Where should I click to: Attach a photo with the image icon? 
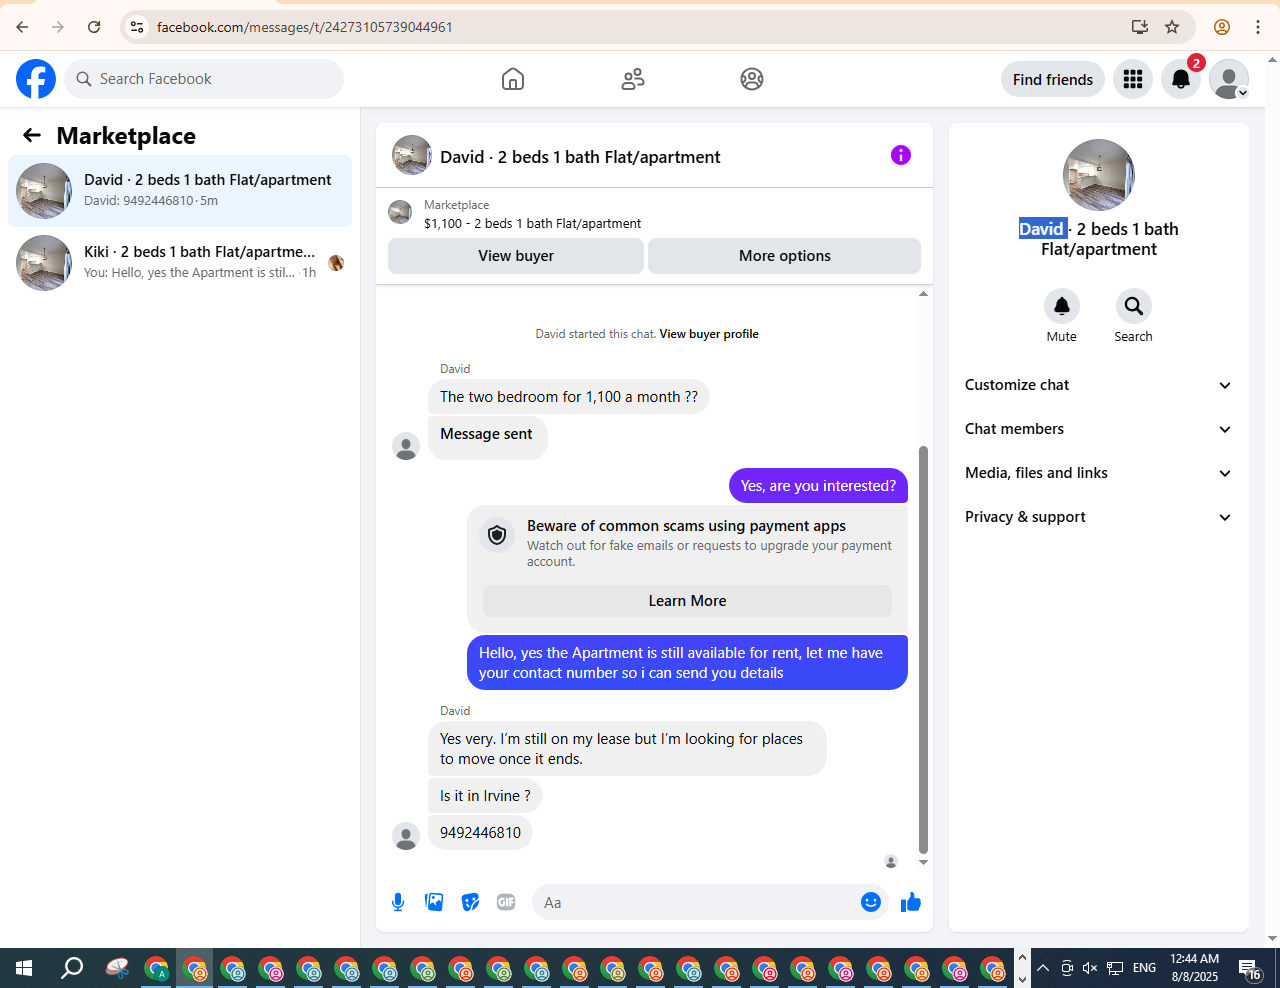434,902
